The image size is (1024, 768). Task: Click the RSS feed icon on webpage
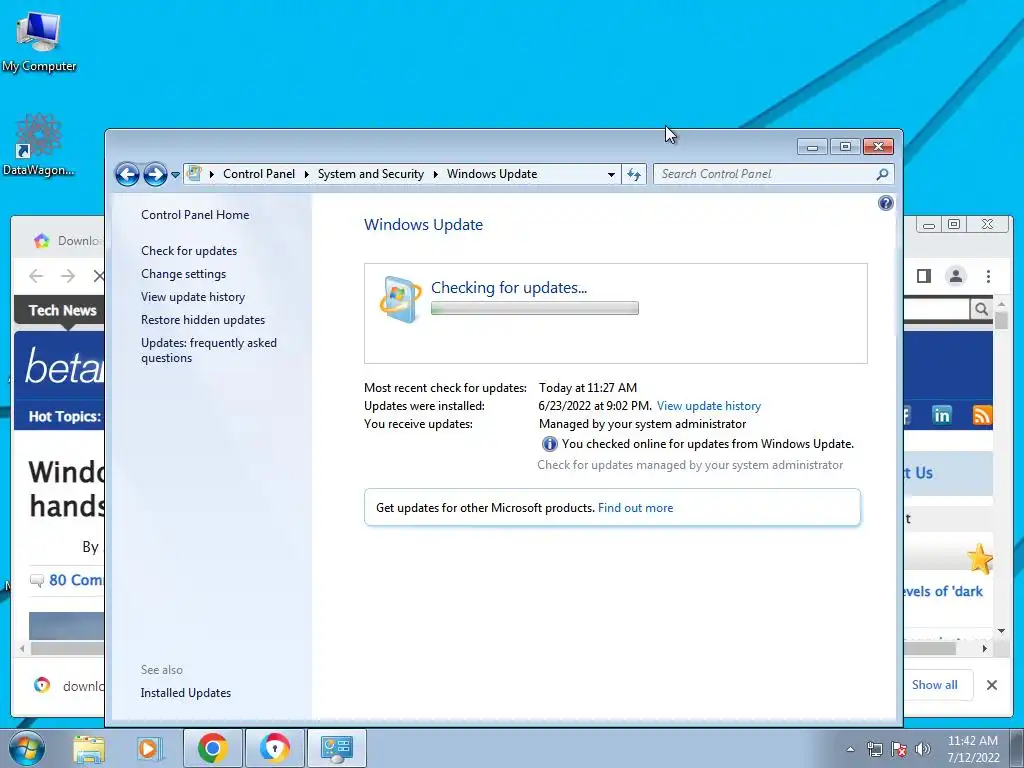tap(982, 415)
